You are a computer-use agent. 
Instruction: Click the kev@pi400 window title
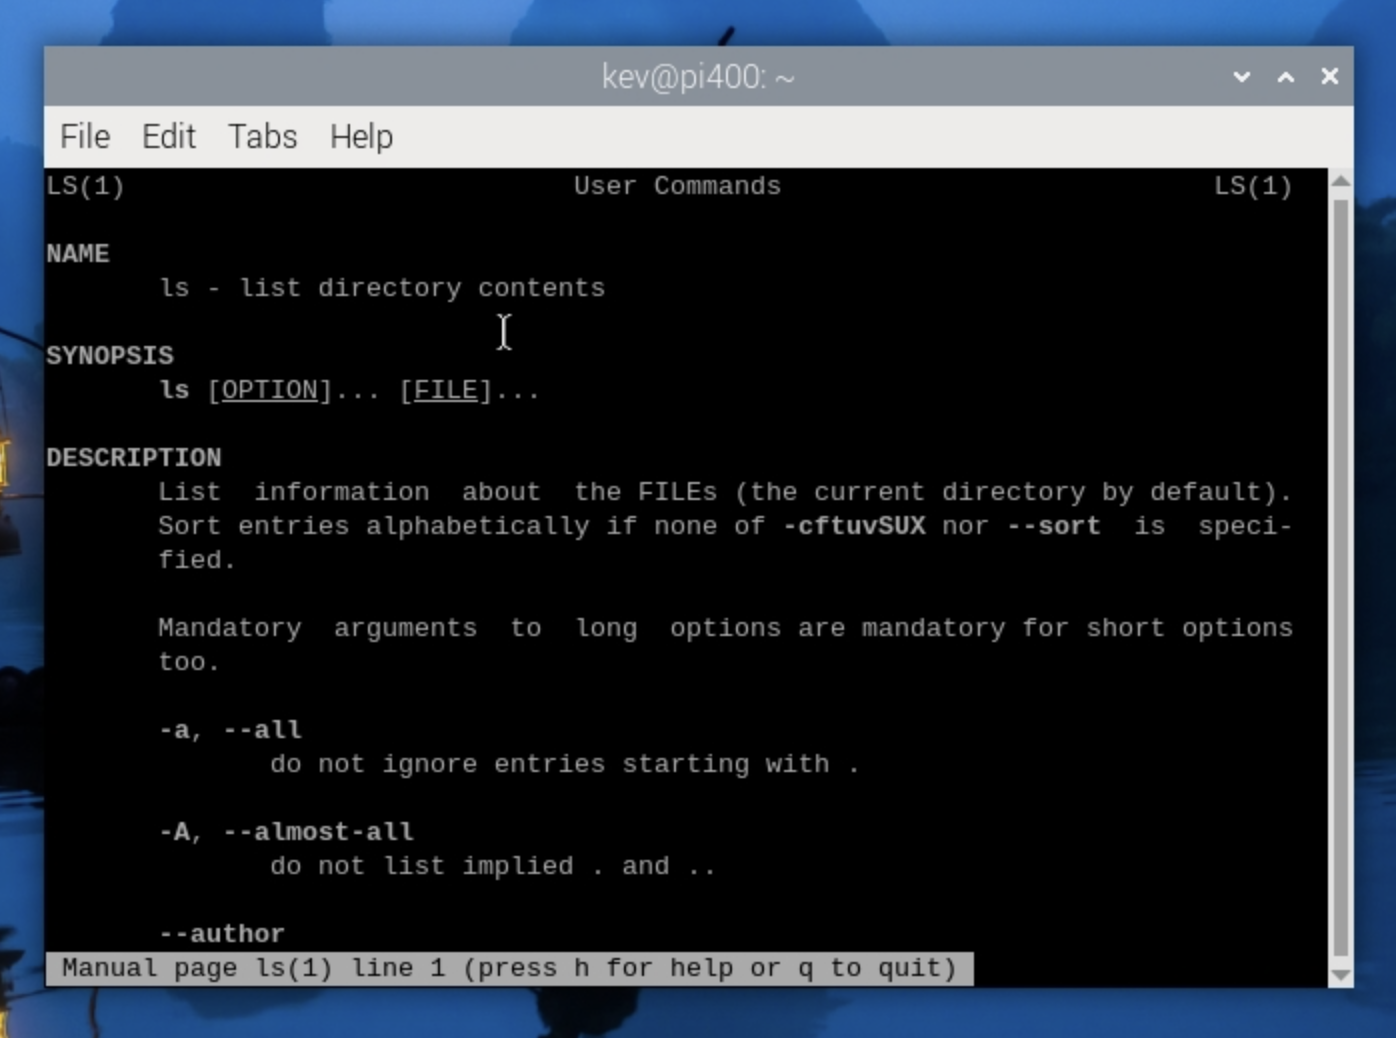click(698, 75)
